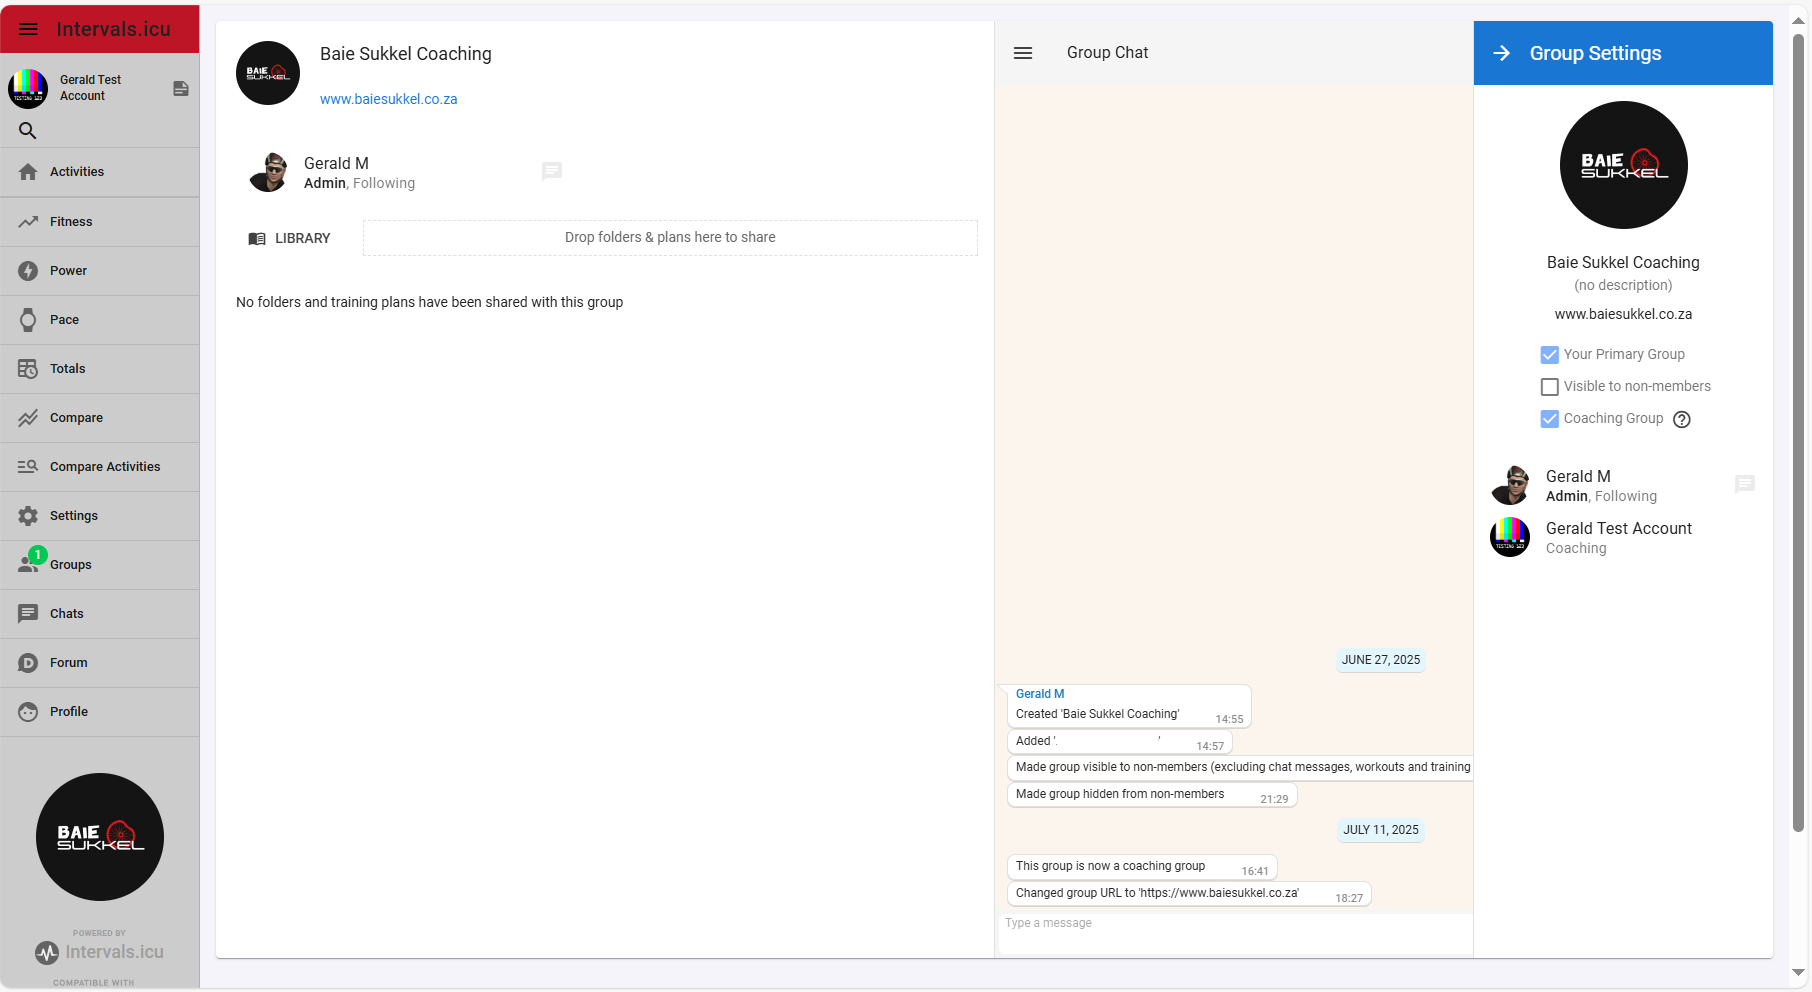Screen dimensions: 1812x992
Task: Click the search magnifier icon in sidebar
Action: click(x=28, y=131)
